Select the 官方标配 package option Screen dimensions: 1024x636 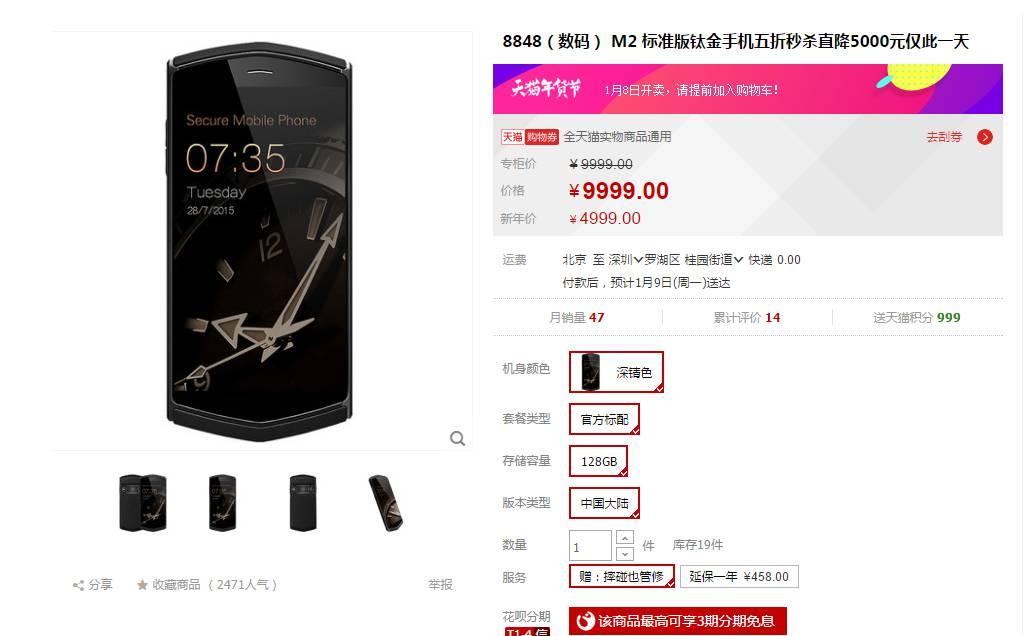[x=604, y=419]
